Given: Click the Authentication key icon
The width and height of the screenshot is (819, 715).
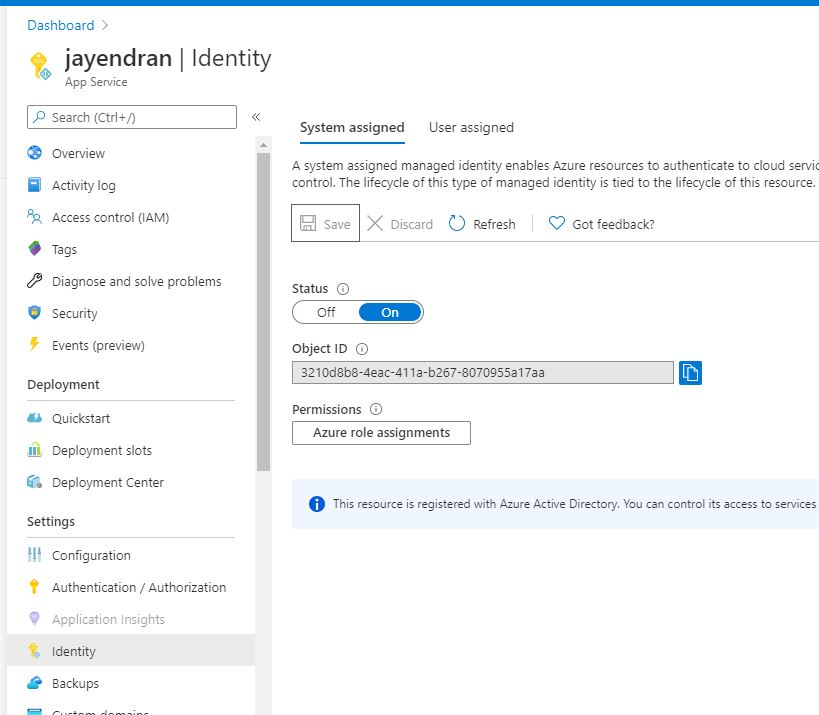Looking at the screenshot, I should [x=34, y=587].
